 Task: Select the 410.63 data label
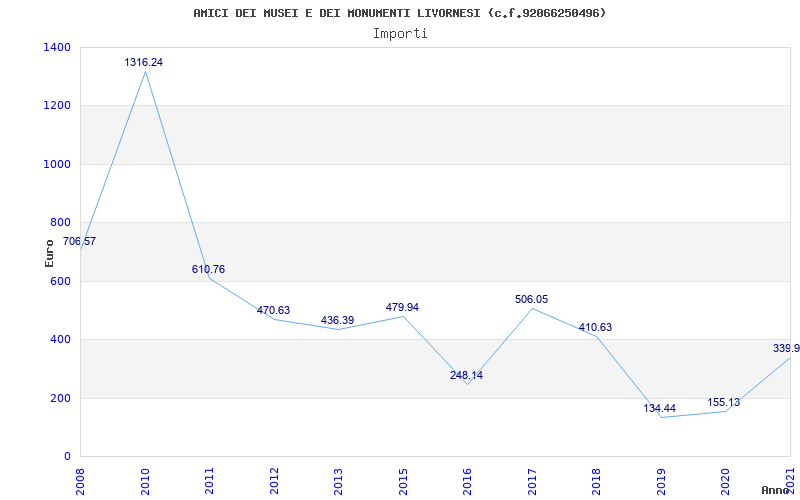(595, 328)
